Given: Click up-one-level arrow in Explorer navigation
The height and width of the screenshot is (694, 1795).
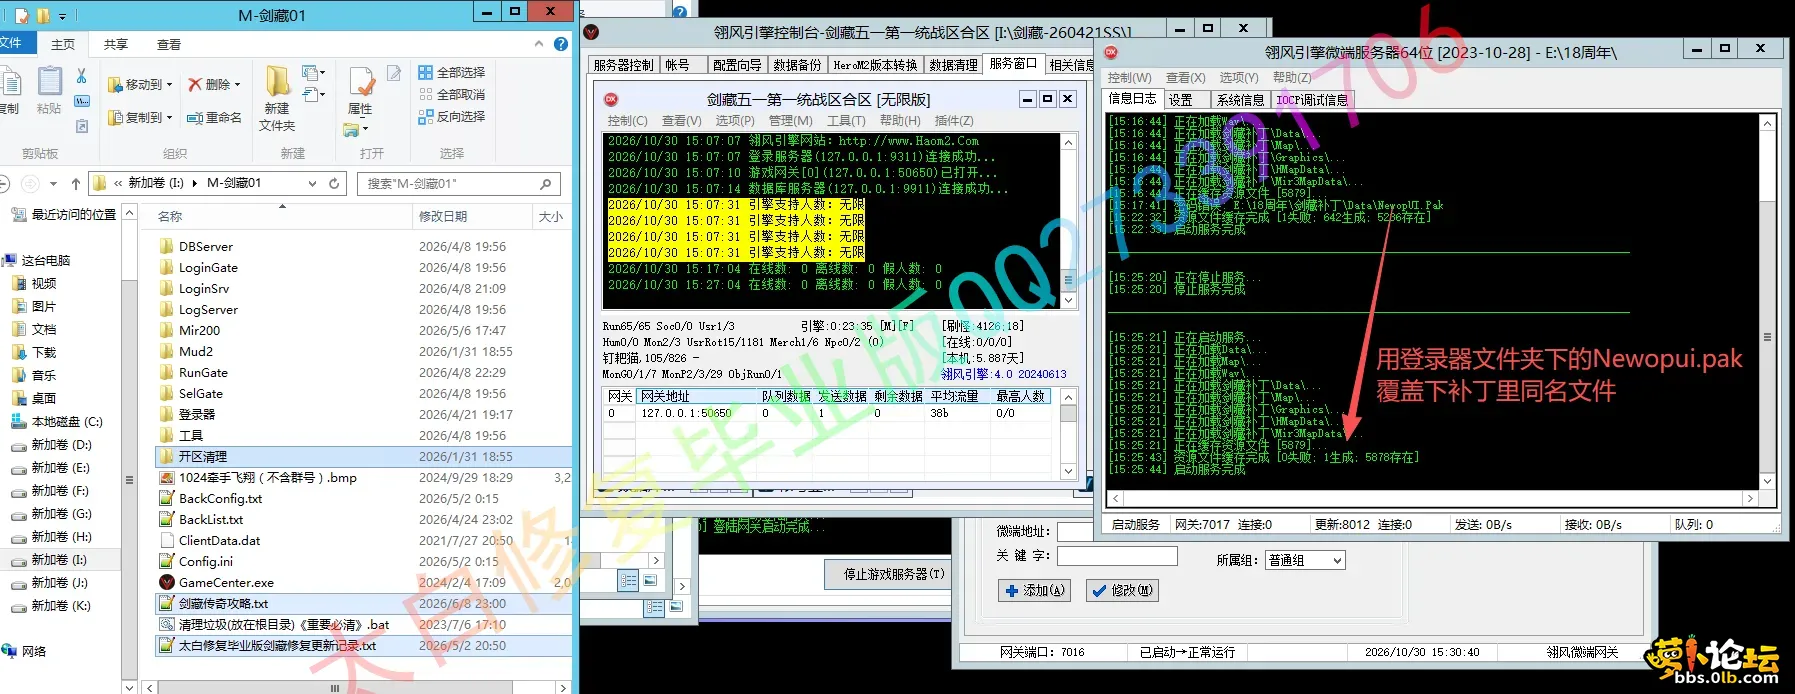Looking at the screenshot, I should click(75, 183).
